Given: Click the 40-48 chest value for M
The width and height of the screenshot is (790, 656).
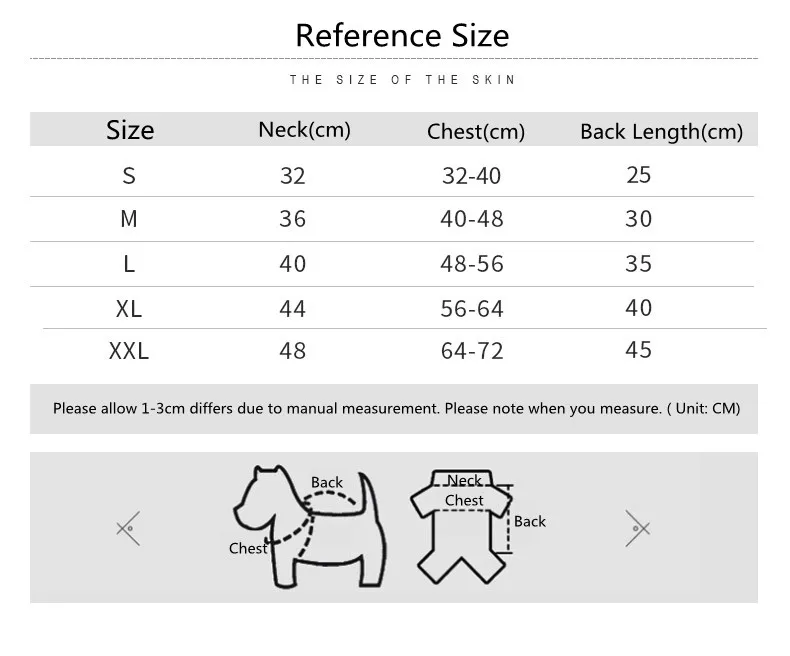Looking at the screenshot, I should [x=472, y=219].
